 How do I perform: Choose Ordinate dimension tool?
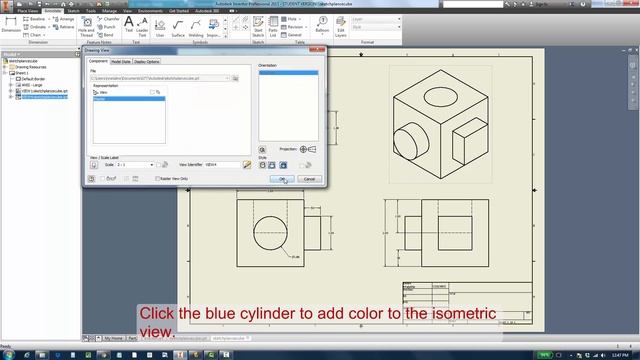point(34,27)
